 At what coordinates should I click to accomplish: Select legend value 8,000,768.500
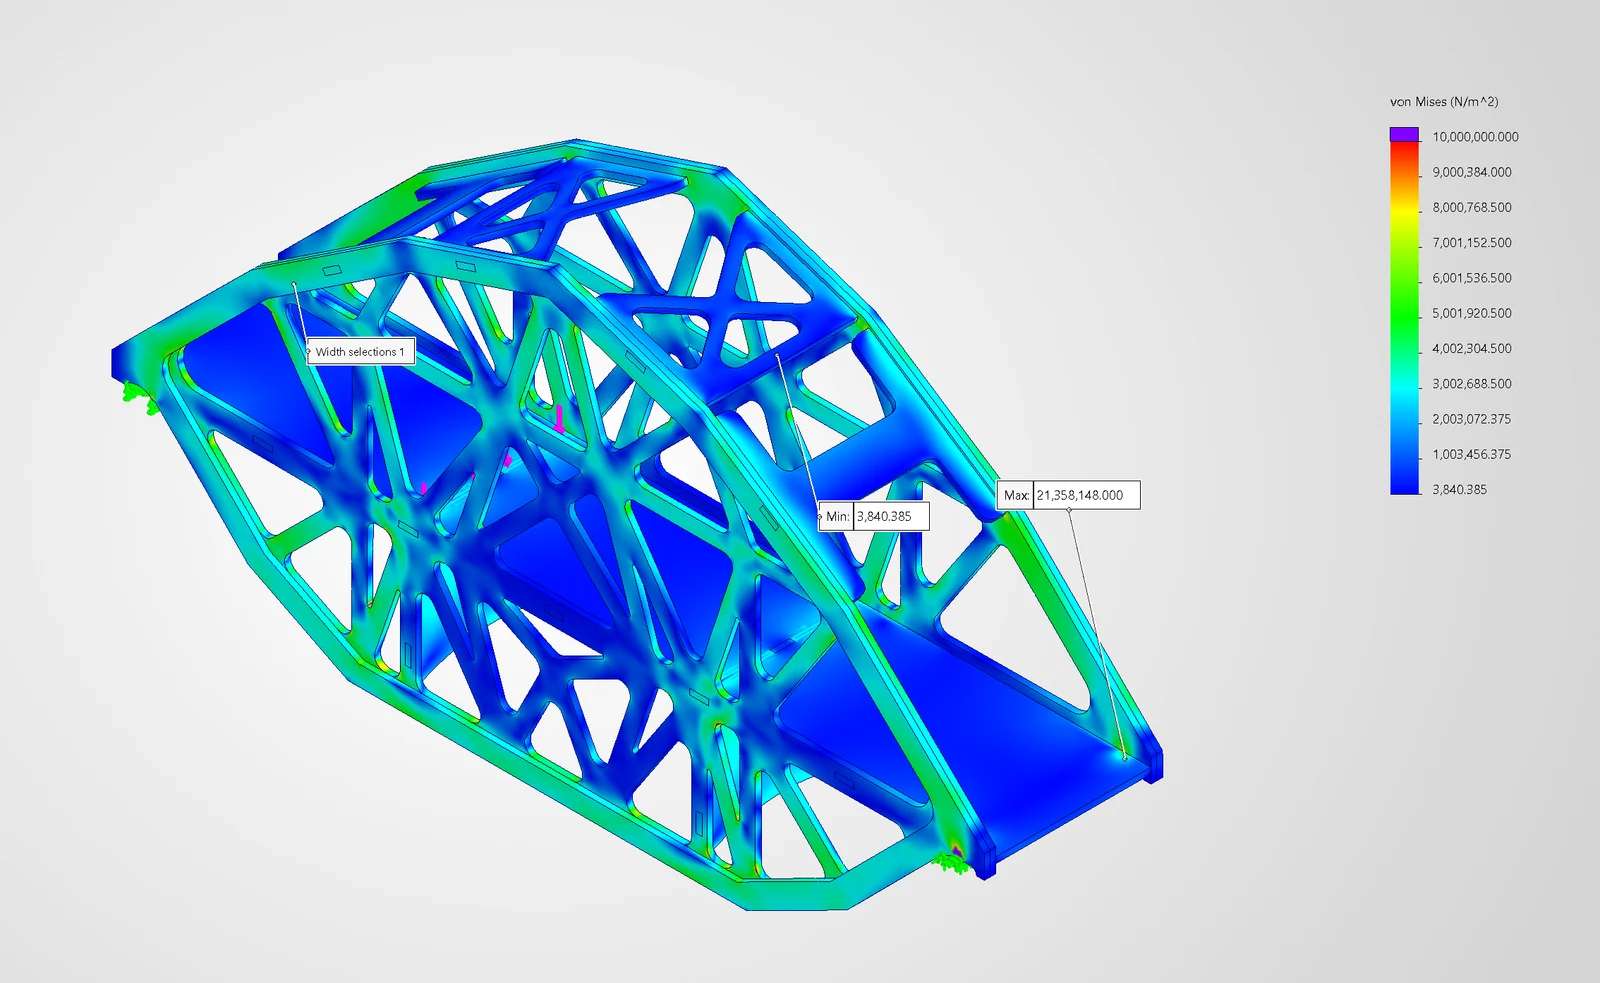click(1472, 207)
